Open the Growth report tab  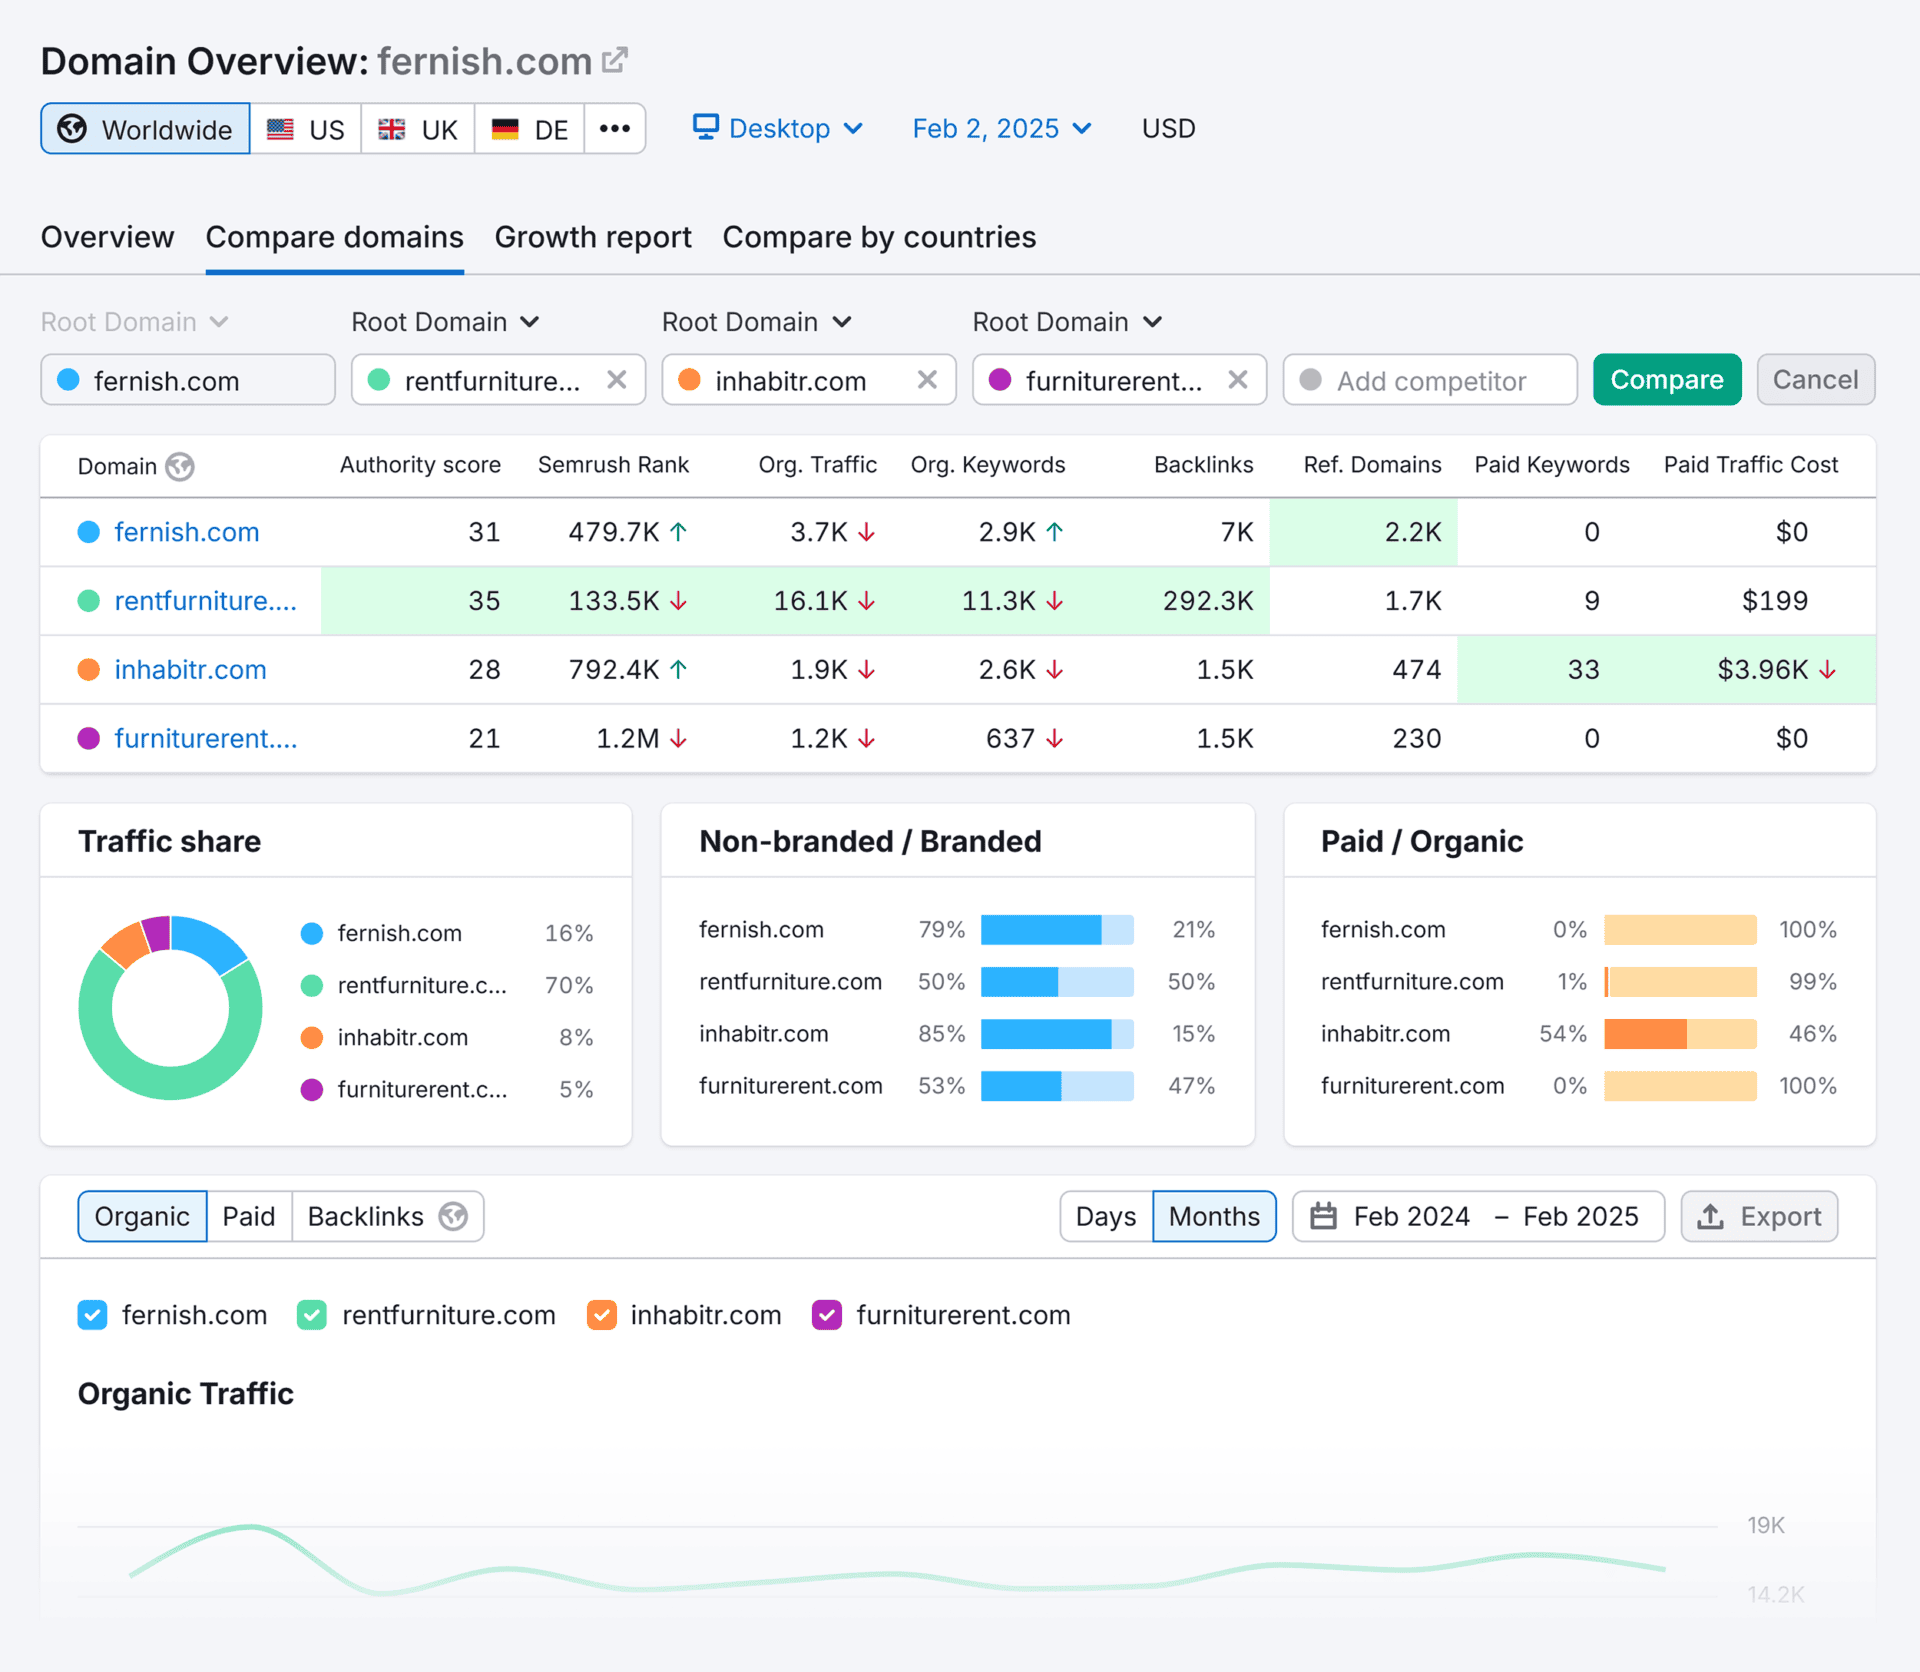593,237
